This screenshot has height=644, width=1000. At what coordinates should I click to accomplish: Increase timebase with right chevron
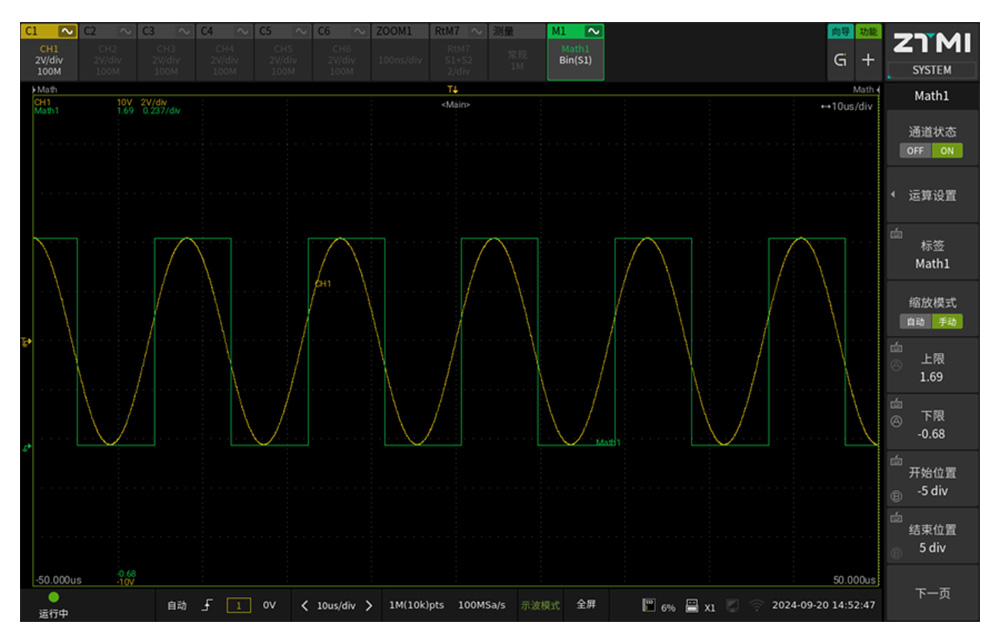369,605
